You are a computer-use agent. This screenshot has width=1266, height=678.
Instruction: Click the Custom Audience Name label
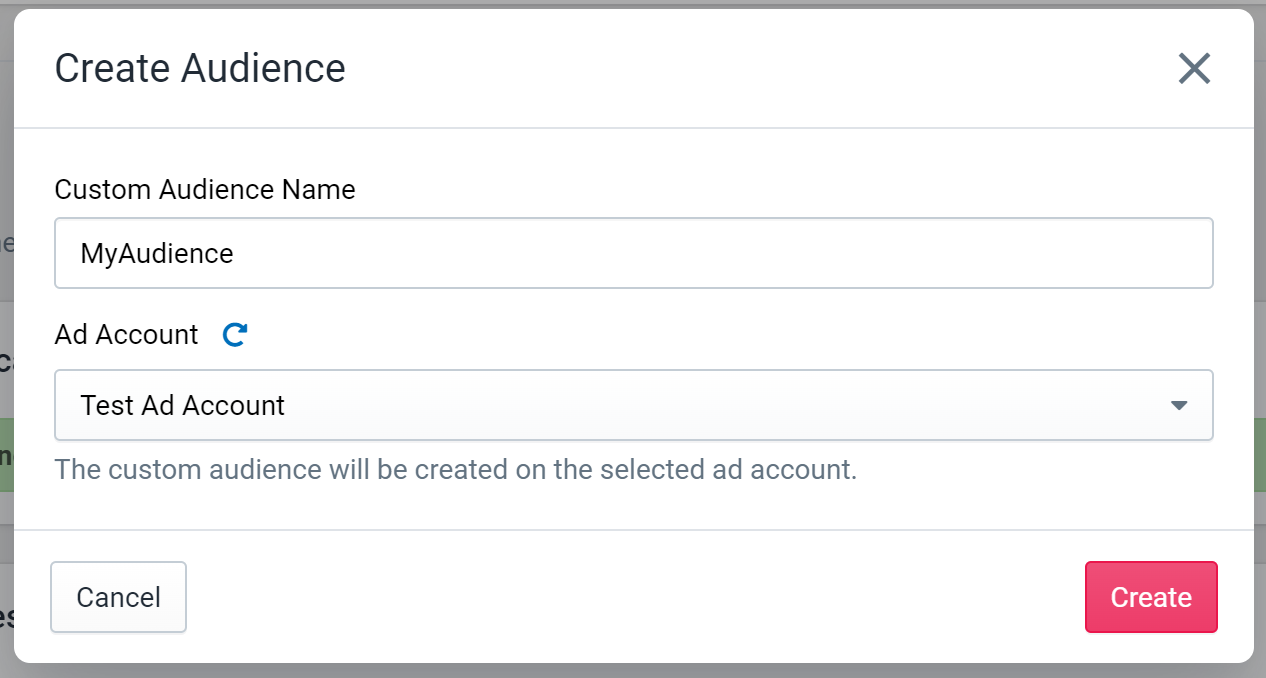205,189
